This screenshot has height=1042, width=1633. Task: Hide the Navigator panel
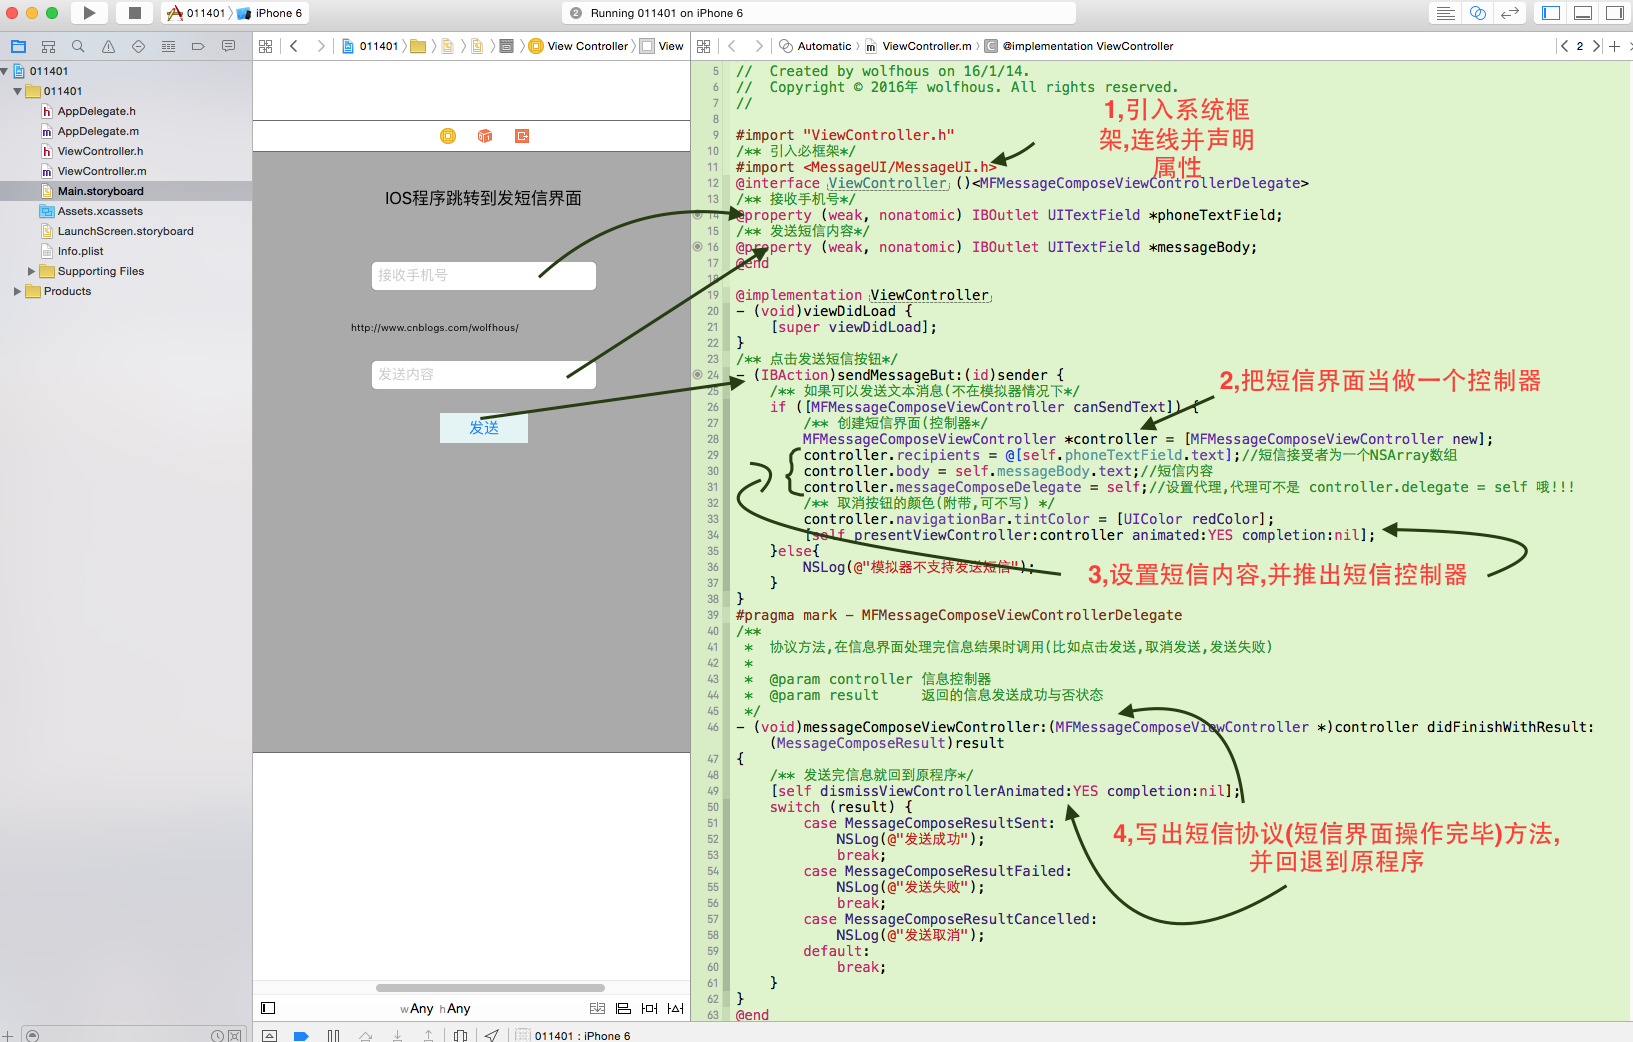click(x=1551, y=12)
